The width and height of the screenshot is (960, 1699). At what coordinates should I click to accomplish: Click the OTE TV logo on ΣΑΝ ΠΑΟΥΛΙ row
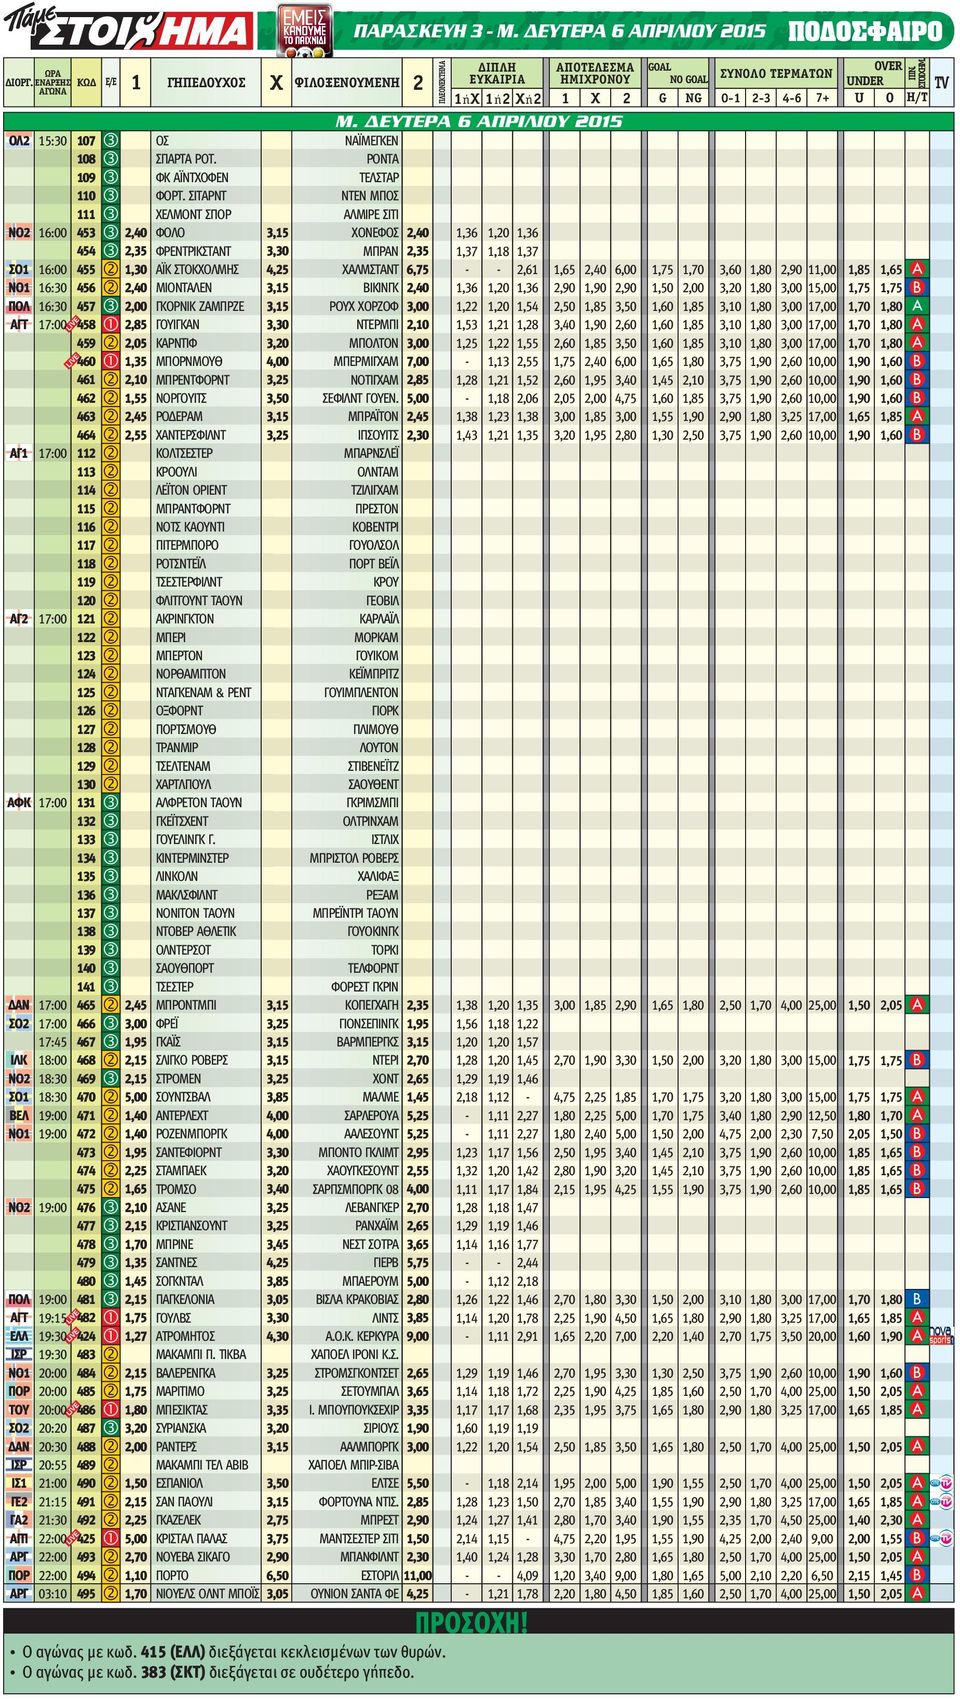(x=941, y=1501)
